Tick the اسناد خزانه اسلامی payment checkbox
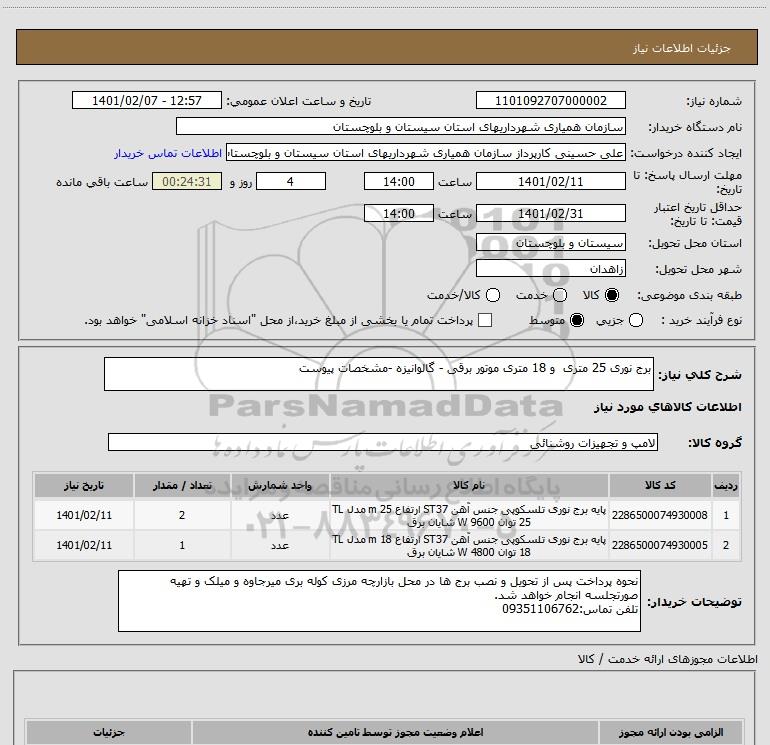 485,320
